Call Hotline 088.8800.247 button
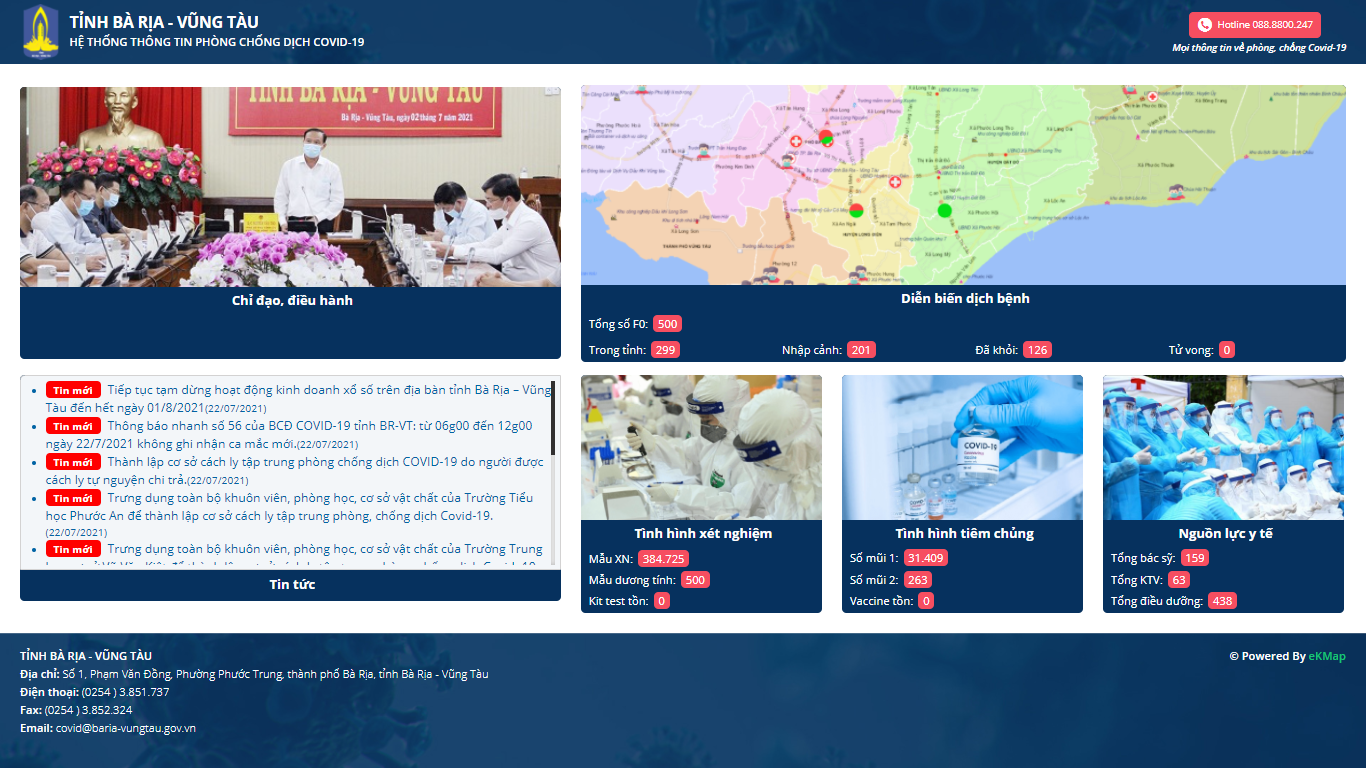This screenshot has height=768, width=1366. (x=1255, y=25)
